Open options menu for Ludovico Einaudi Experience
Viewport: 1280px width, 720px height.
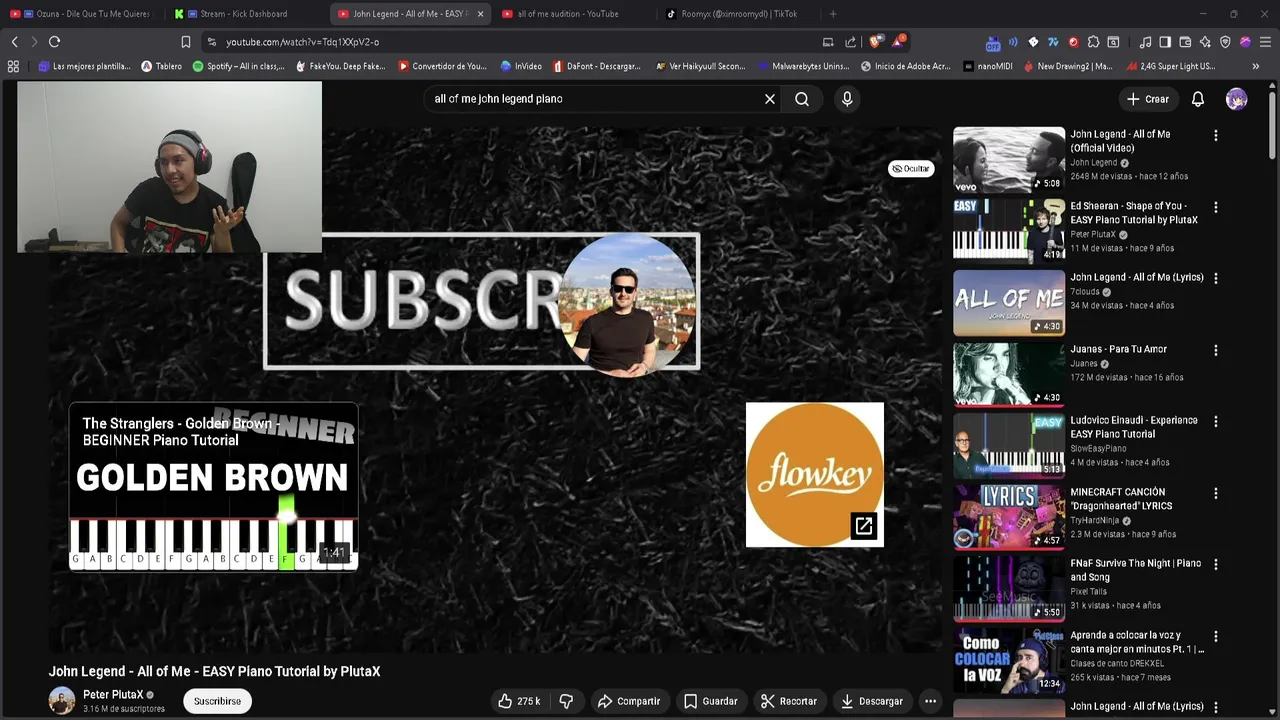1216,421
